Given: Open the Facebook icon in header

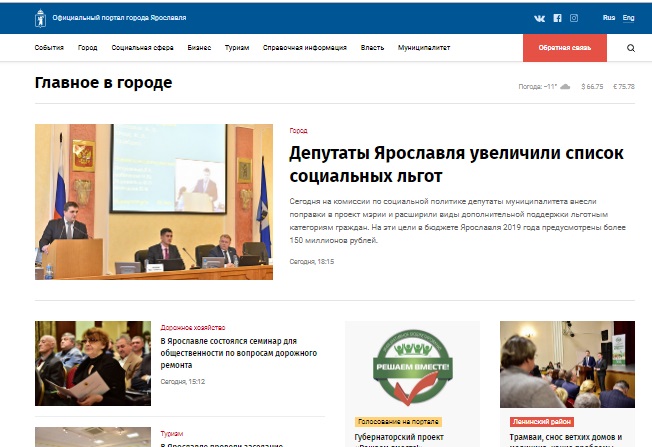Looking at the screenshot, I should click(557, 18).
